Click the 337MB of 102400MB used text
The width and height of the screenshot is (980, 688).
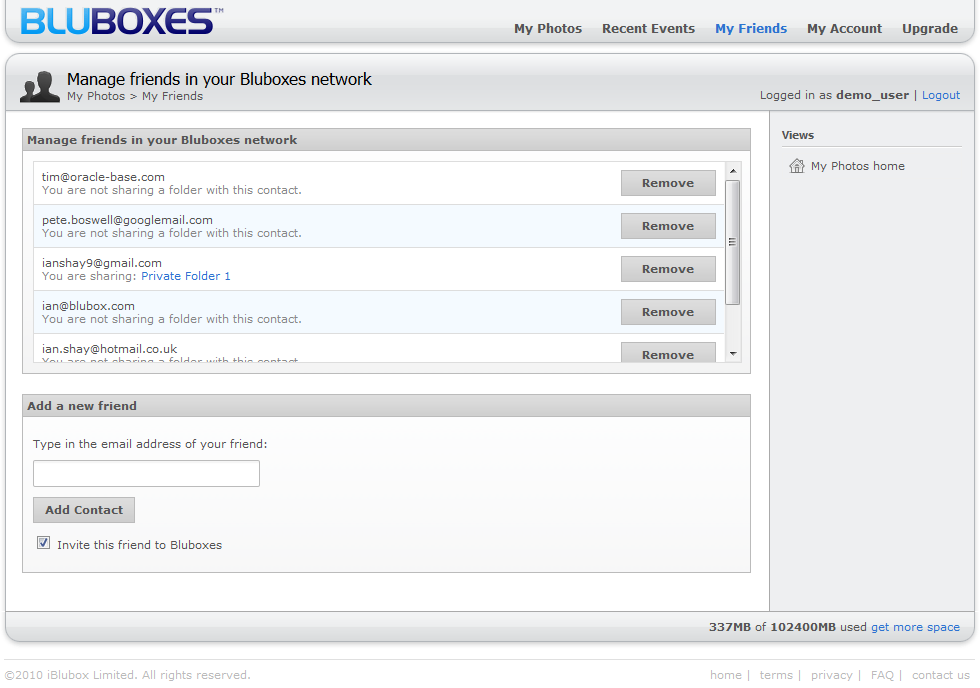(x=788, y=627)
